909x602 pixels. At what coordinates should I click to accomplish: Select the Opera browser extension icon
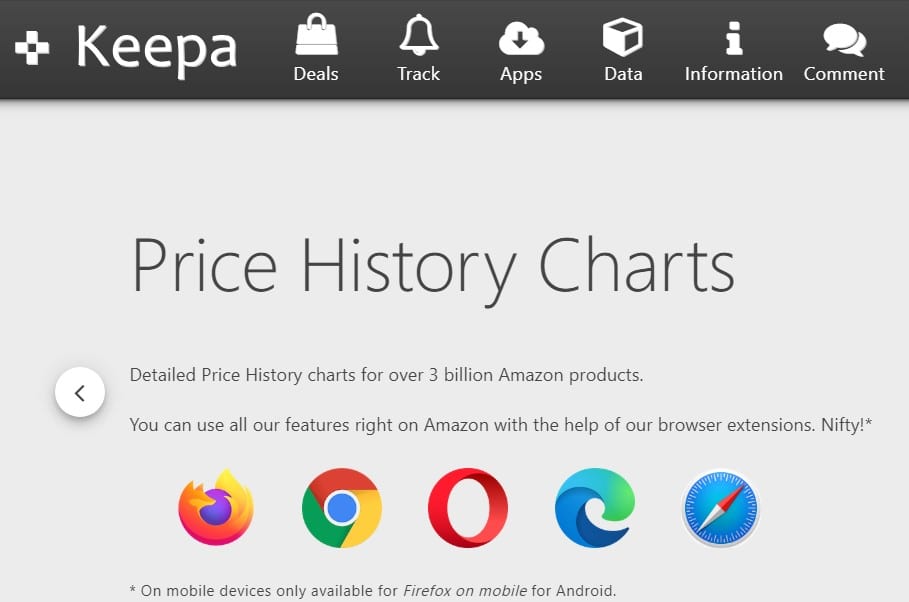point(468,507)
